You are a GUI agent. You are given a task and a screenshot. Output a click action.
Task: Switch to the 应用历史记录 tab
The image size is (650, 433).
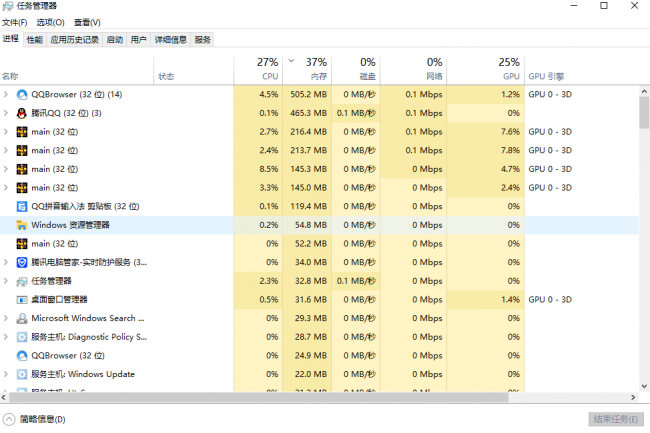click(75, 40)
